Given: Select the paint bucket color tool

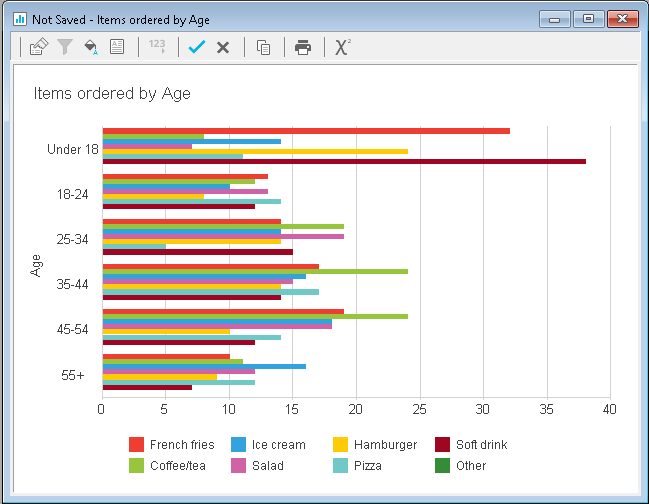Looking at the screenshot, I should point(91,47).
